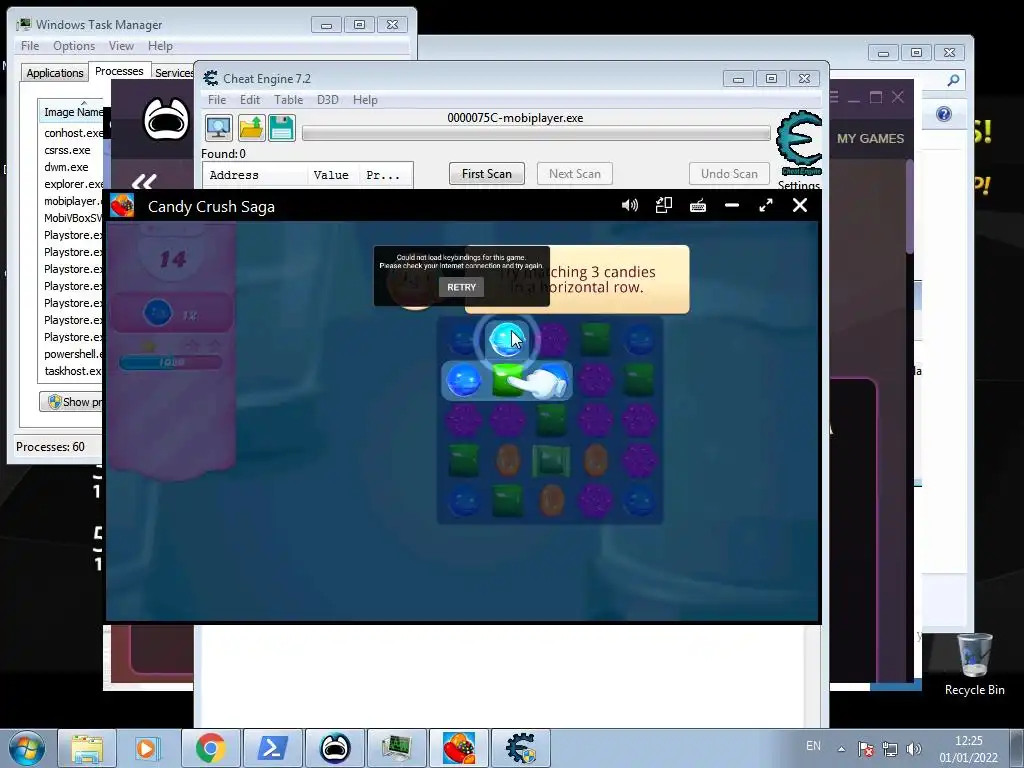The height and width of the screenshot is (768, 1024).
Task: Open Windows Start button
Action: tap(27, 748)
